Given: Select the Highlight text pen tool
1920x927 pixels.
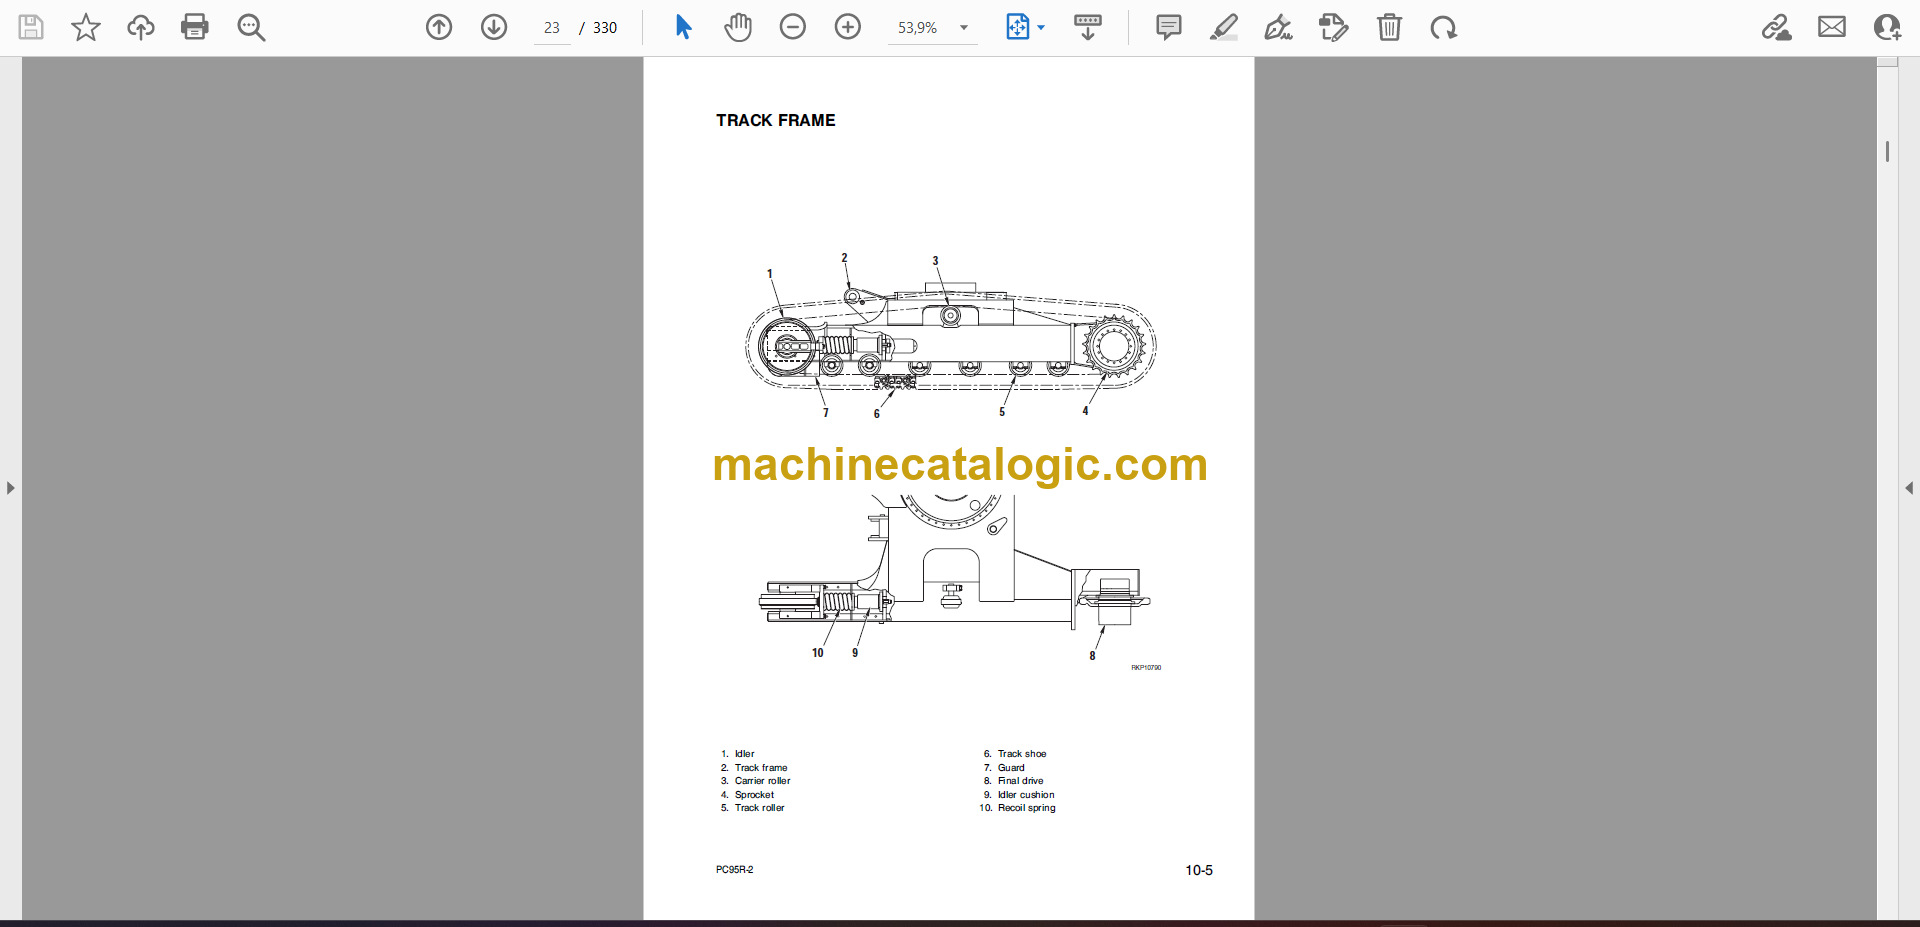Looking at the screenshot, I should [1223, 27].
